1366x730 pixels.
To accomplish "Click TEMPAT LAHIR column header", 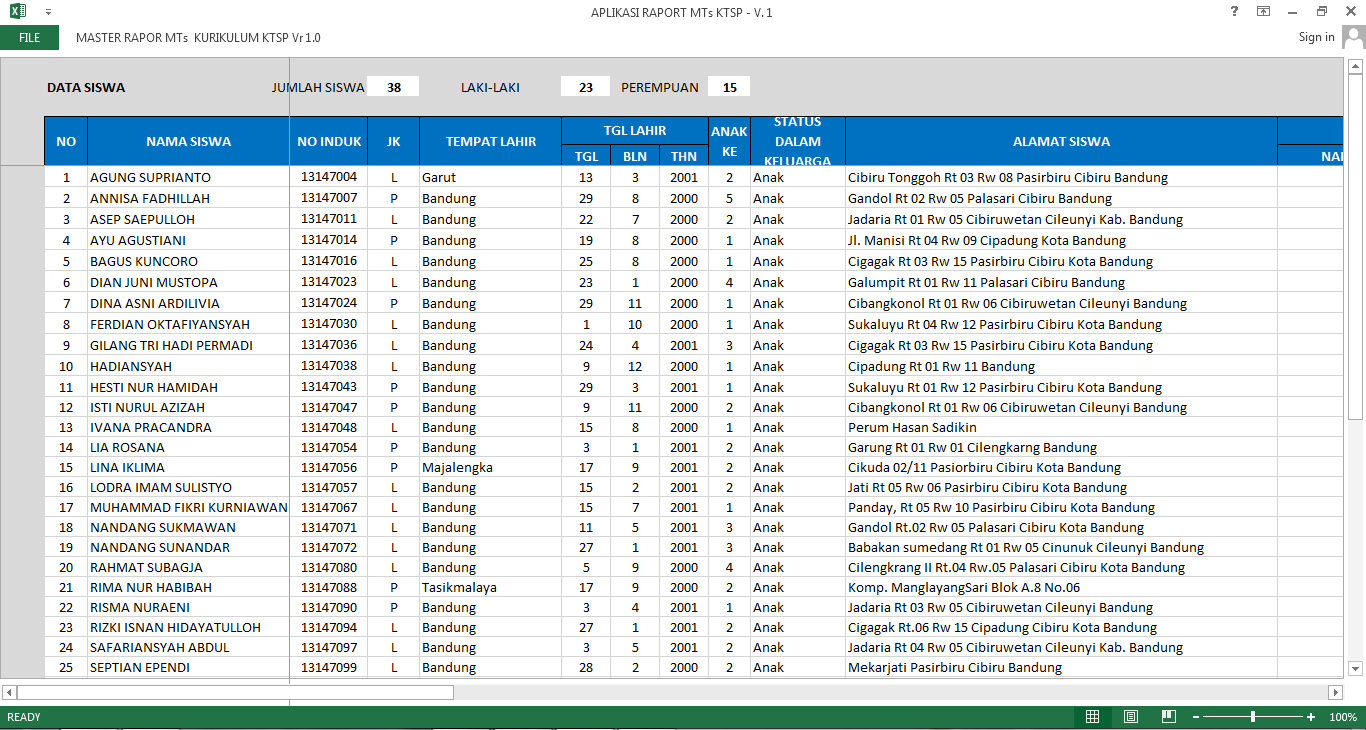I will [490, 141].
